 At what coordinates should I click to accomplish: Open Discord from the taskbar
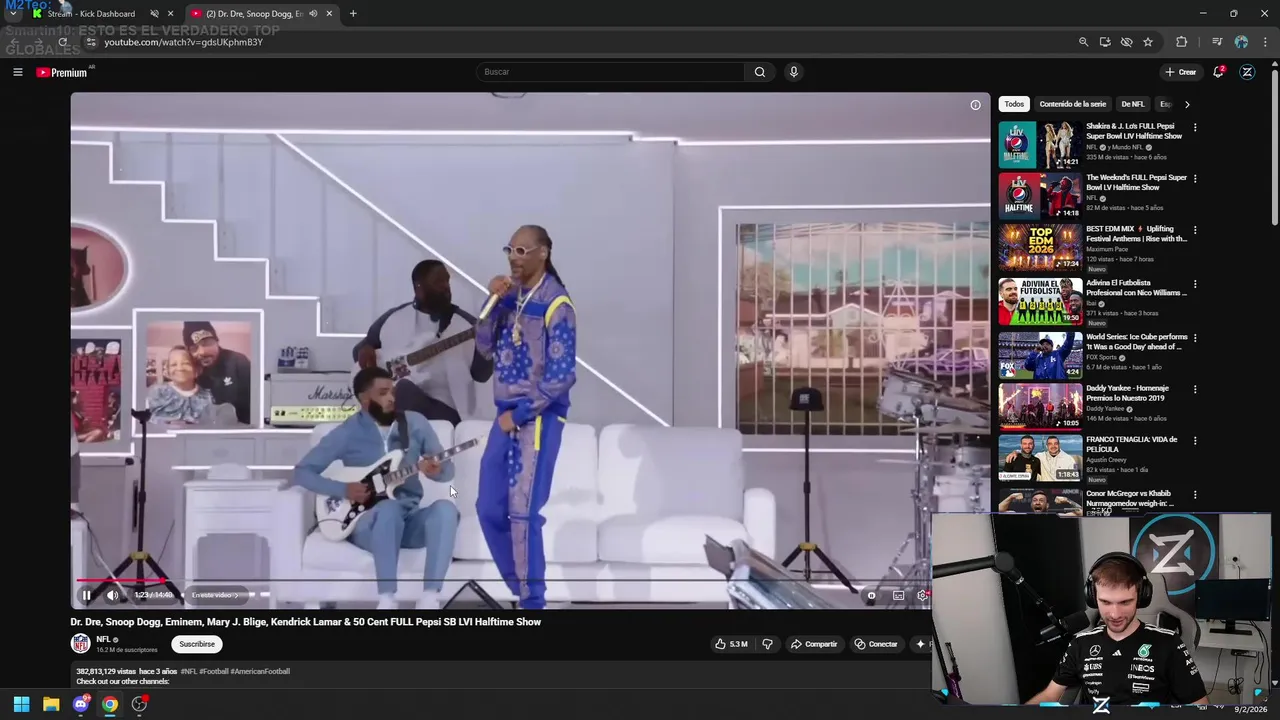81,704
